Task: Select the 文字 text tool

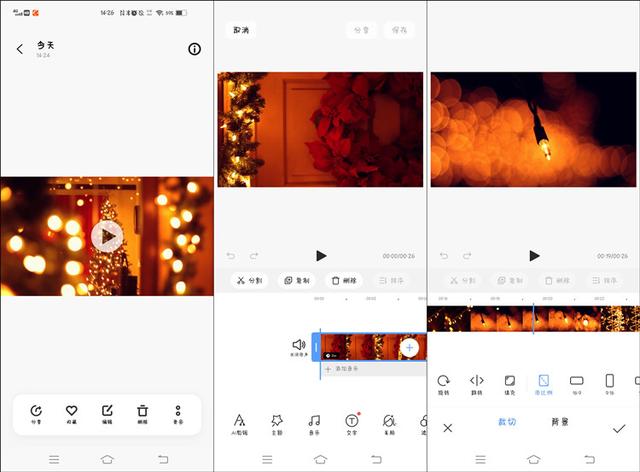Action: (352, 423)
